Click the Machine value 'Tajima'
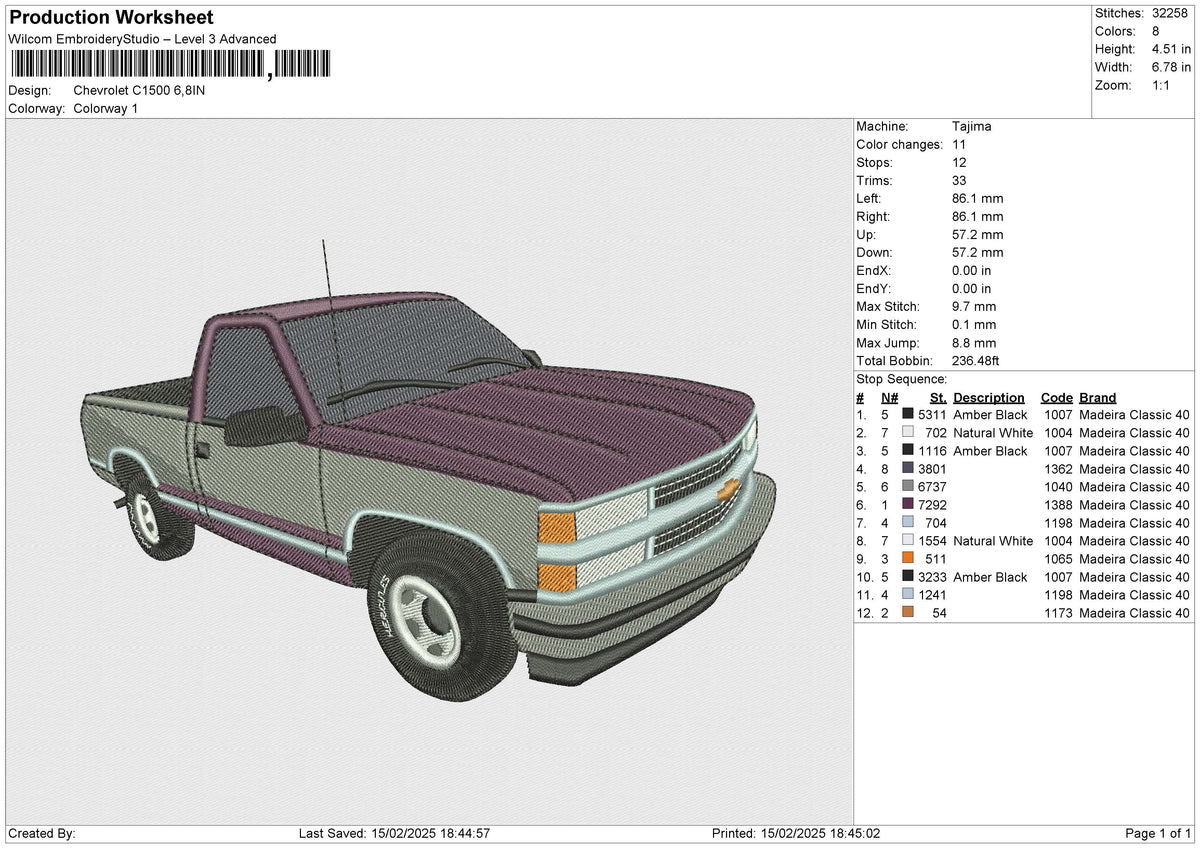 [972, 127]
